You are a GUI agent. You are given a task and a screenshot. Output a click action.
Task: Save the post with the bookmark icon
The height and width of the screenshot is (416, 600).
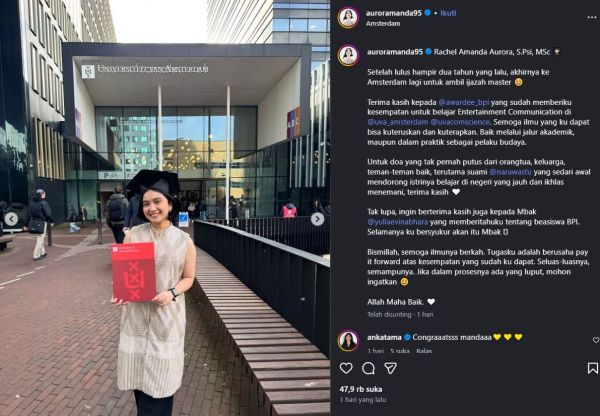point(593,368)
